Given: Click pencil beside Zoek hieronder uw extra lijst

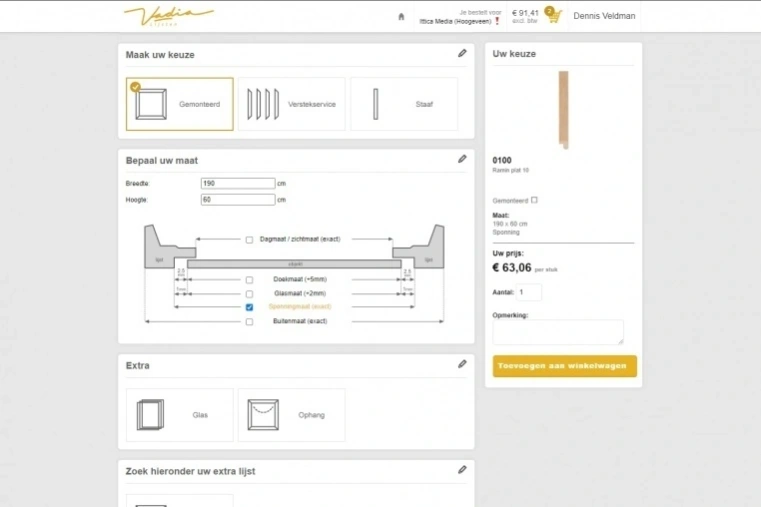Looking at the screenshot, I should pos(462,470).
